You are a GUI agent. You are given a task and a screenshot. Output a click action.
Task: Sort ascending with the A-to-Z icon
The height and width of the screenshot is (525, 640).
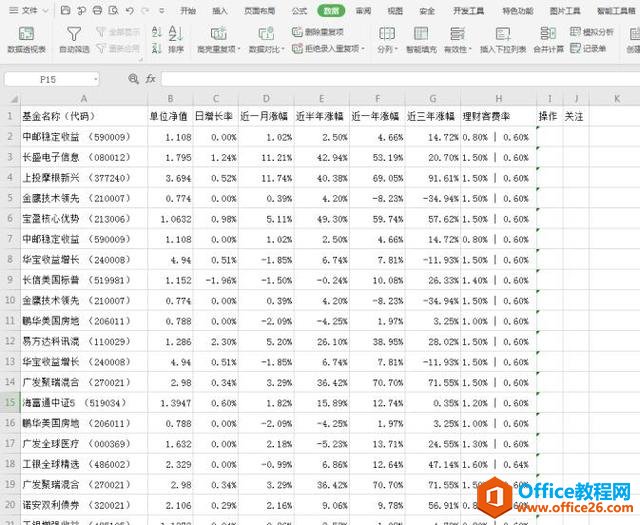[x=157, y=32]
